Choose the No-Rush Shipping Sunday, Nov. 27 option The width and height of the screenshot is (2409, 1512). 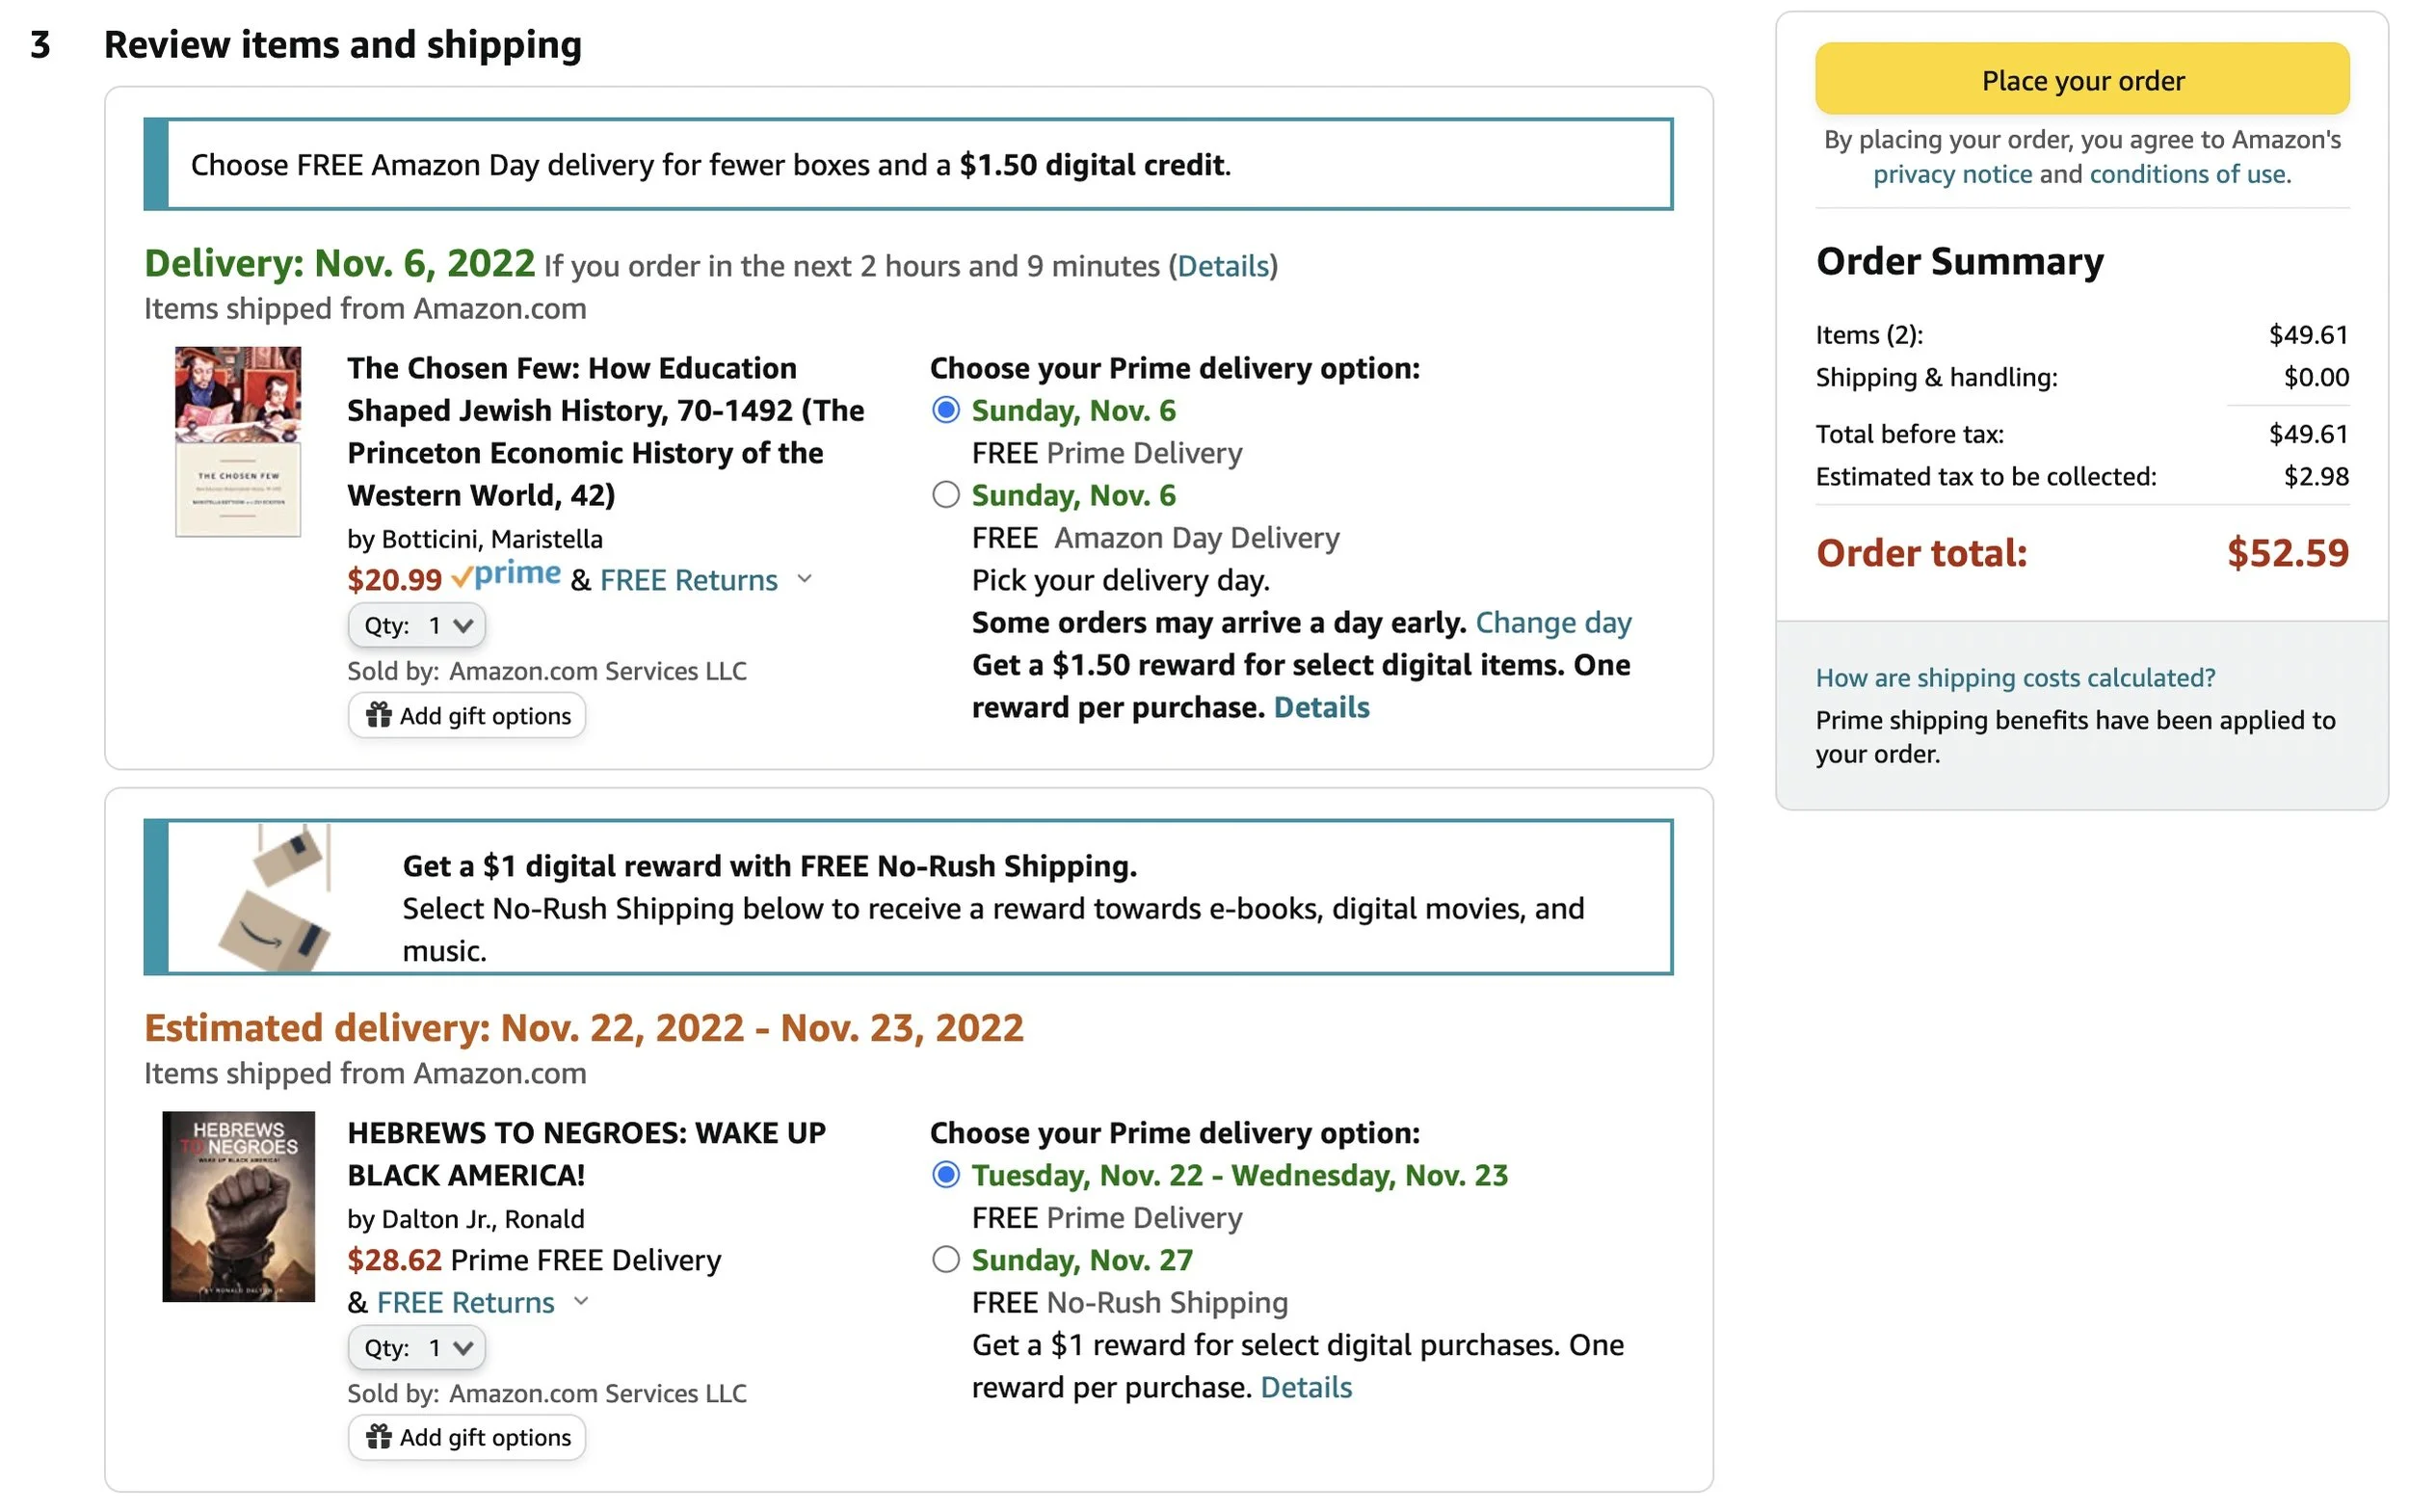click(x=945, y=1259)
